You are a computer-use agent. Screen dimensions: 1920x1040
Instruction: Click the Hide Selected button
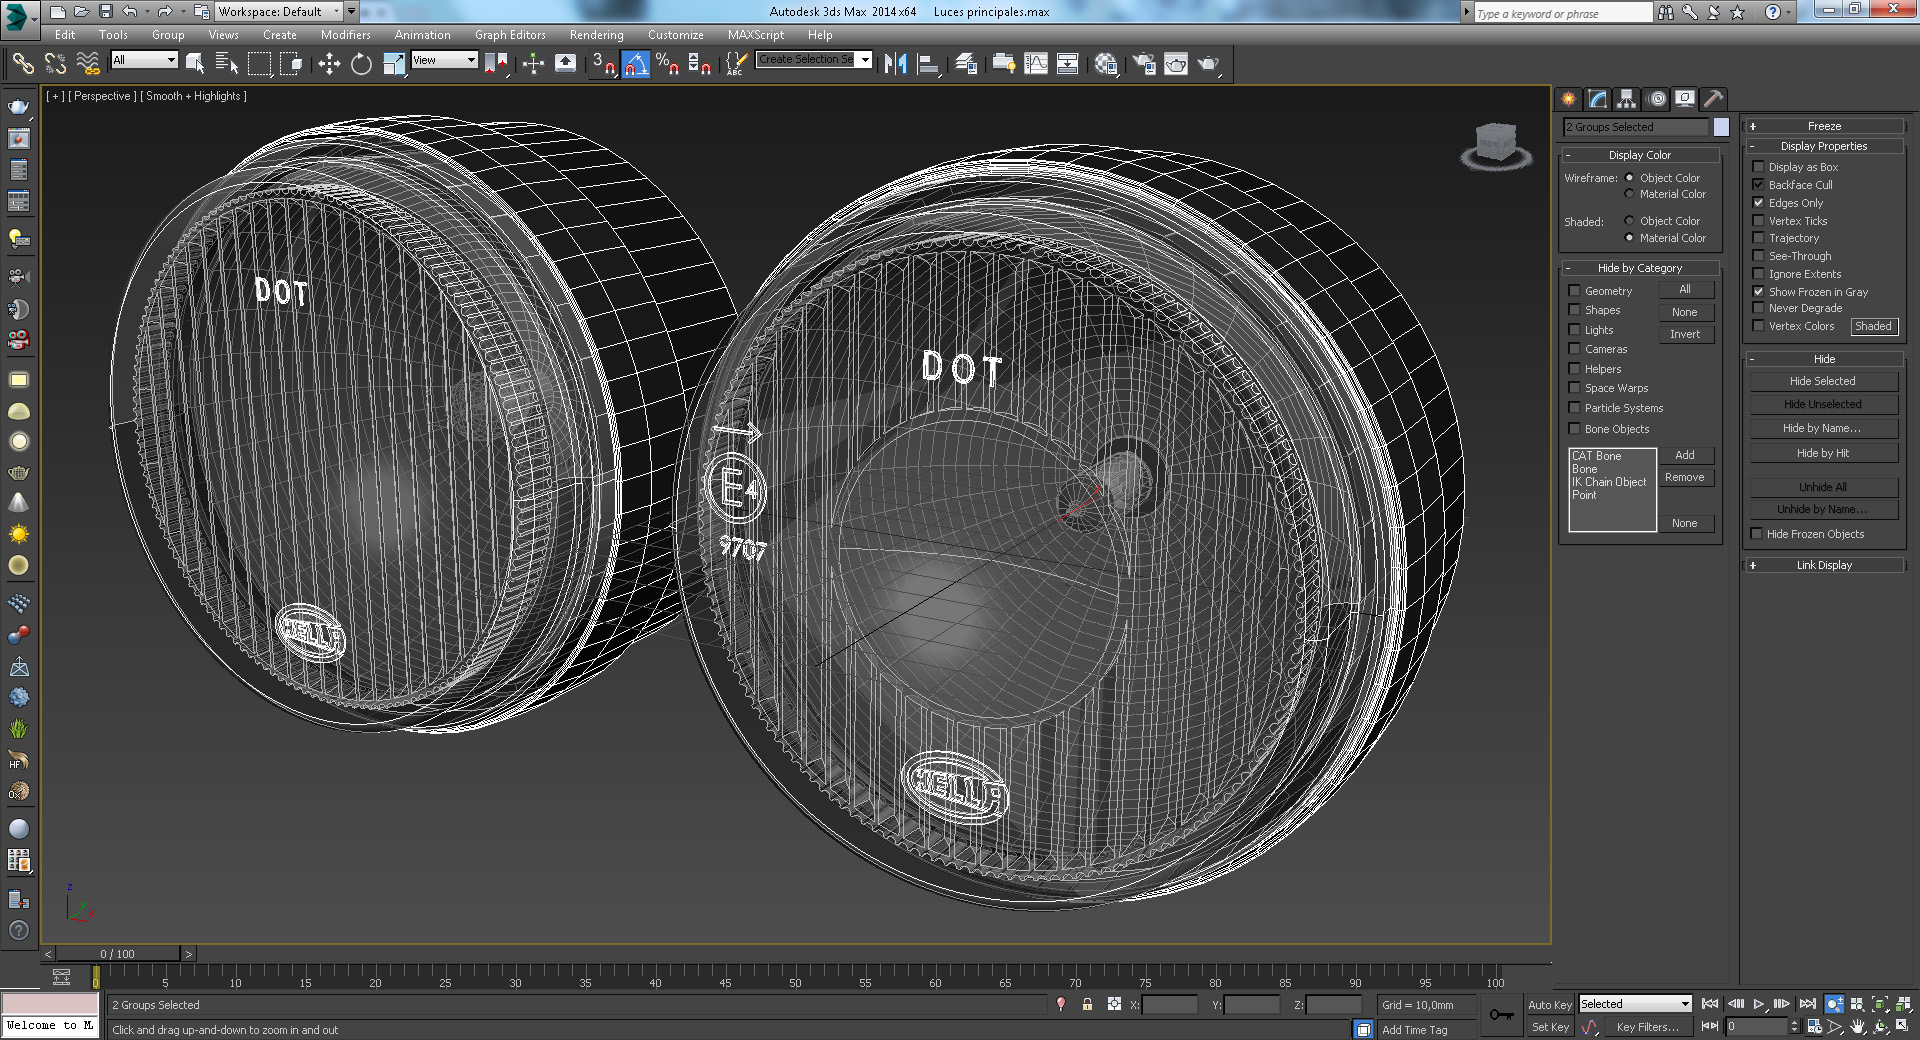[1823, 381]
